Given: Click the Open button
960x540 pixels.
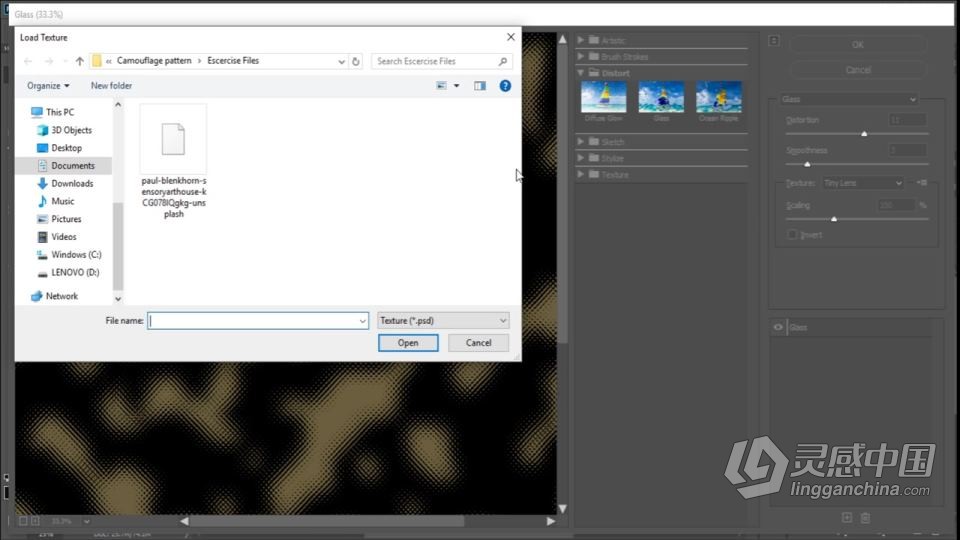Looking at the screenshot, I should (x=408, y=343).
